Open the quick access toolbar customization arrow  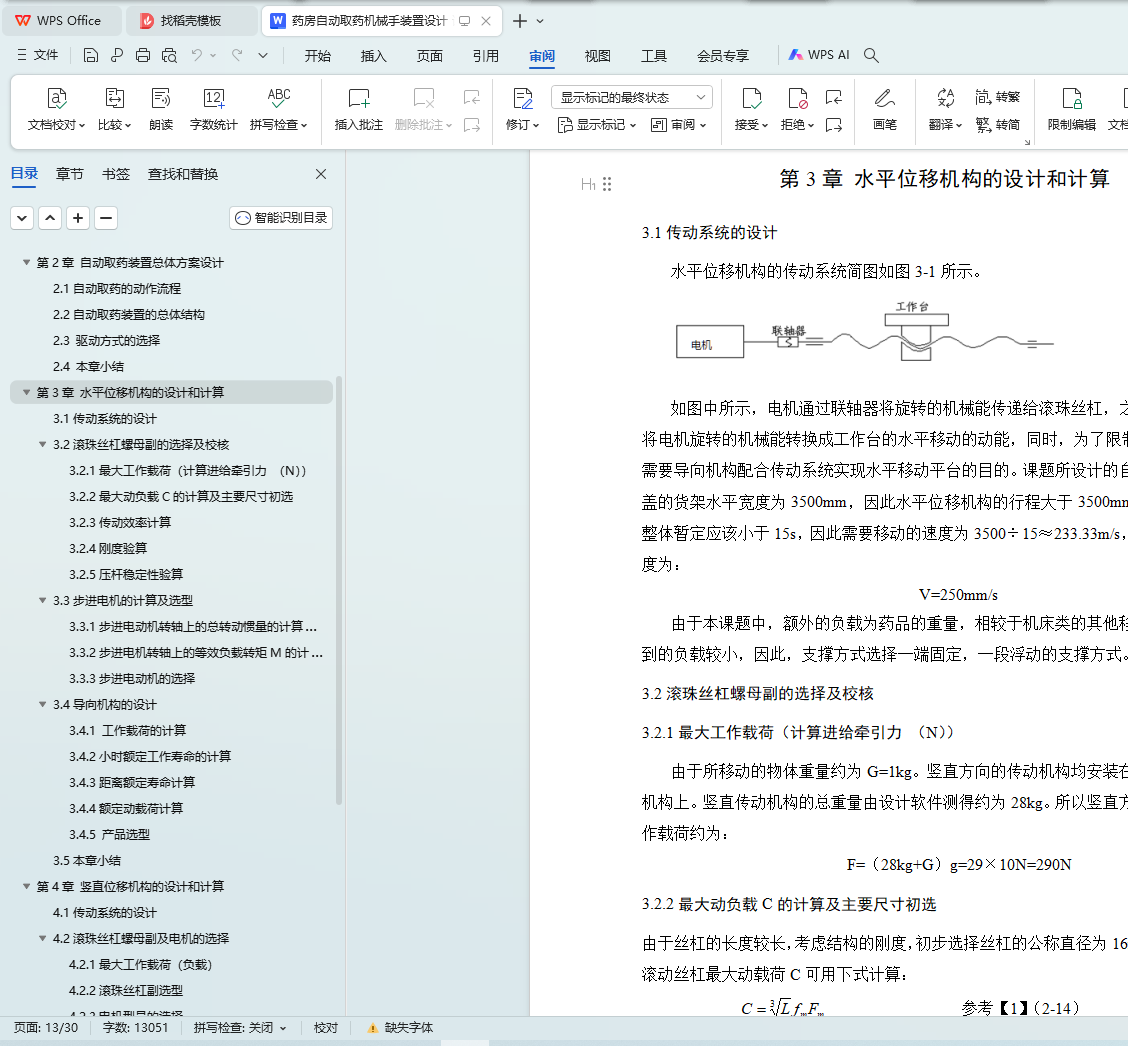(x=263, y=55)
